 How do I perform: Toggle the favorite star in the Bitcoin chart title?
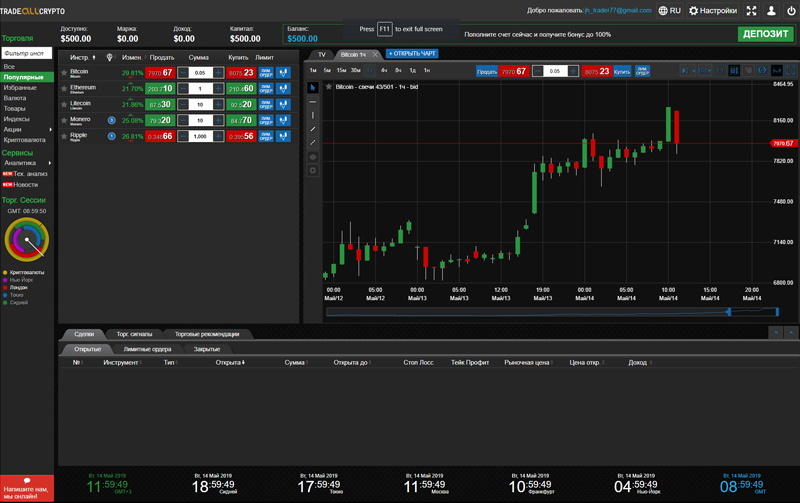(x=329, y=87)
